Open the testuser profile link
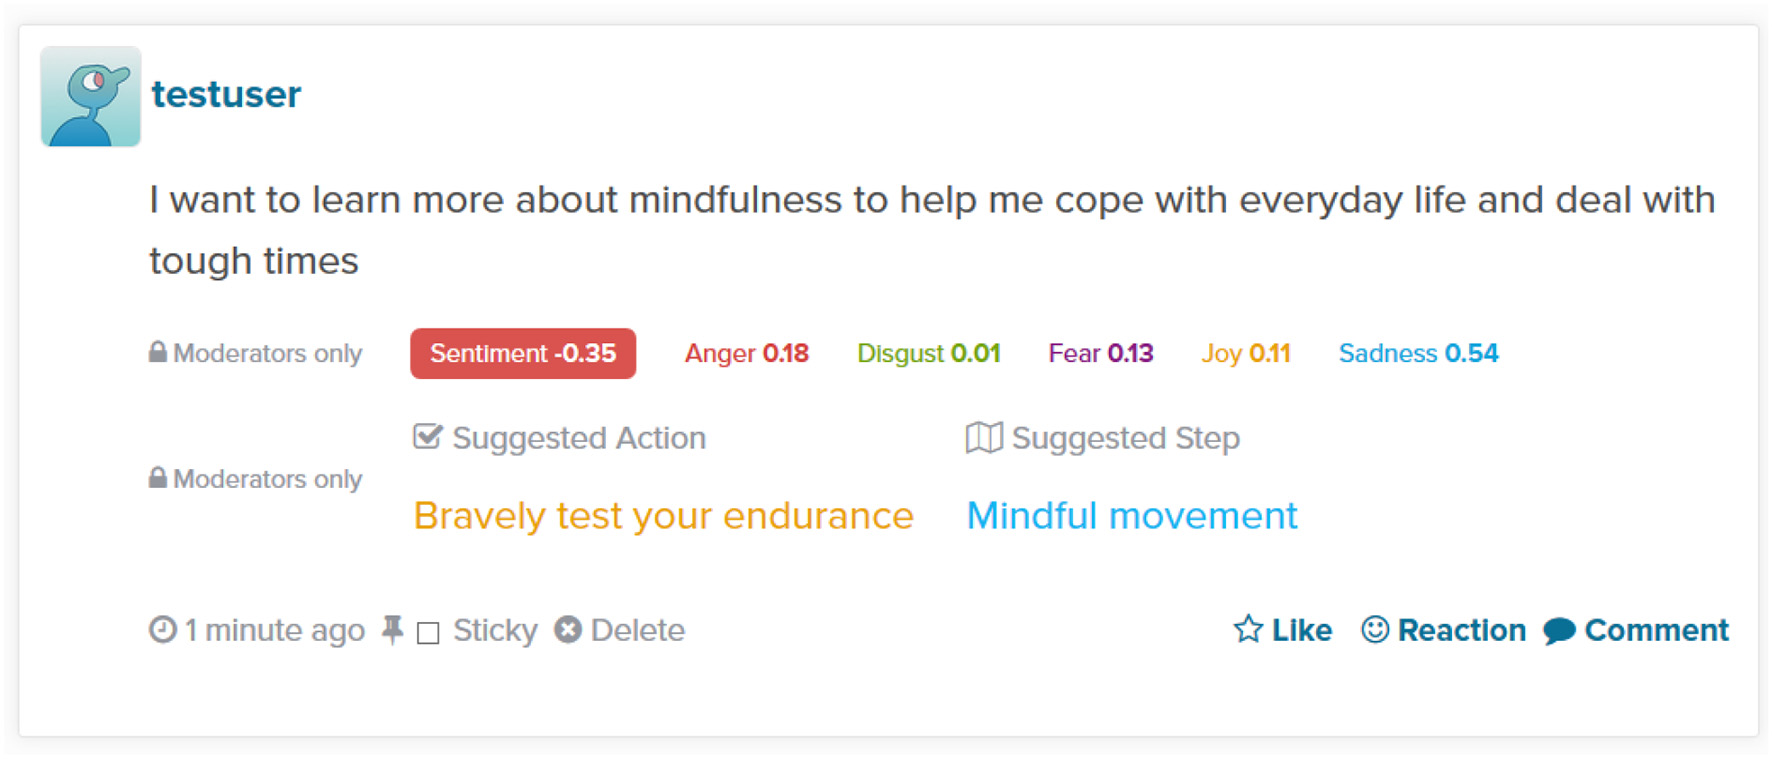 tap(226, 95)
